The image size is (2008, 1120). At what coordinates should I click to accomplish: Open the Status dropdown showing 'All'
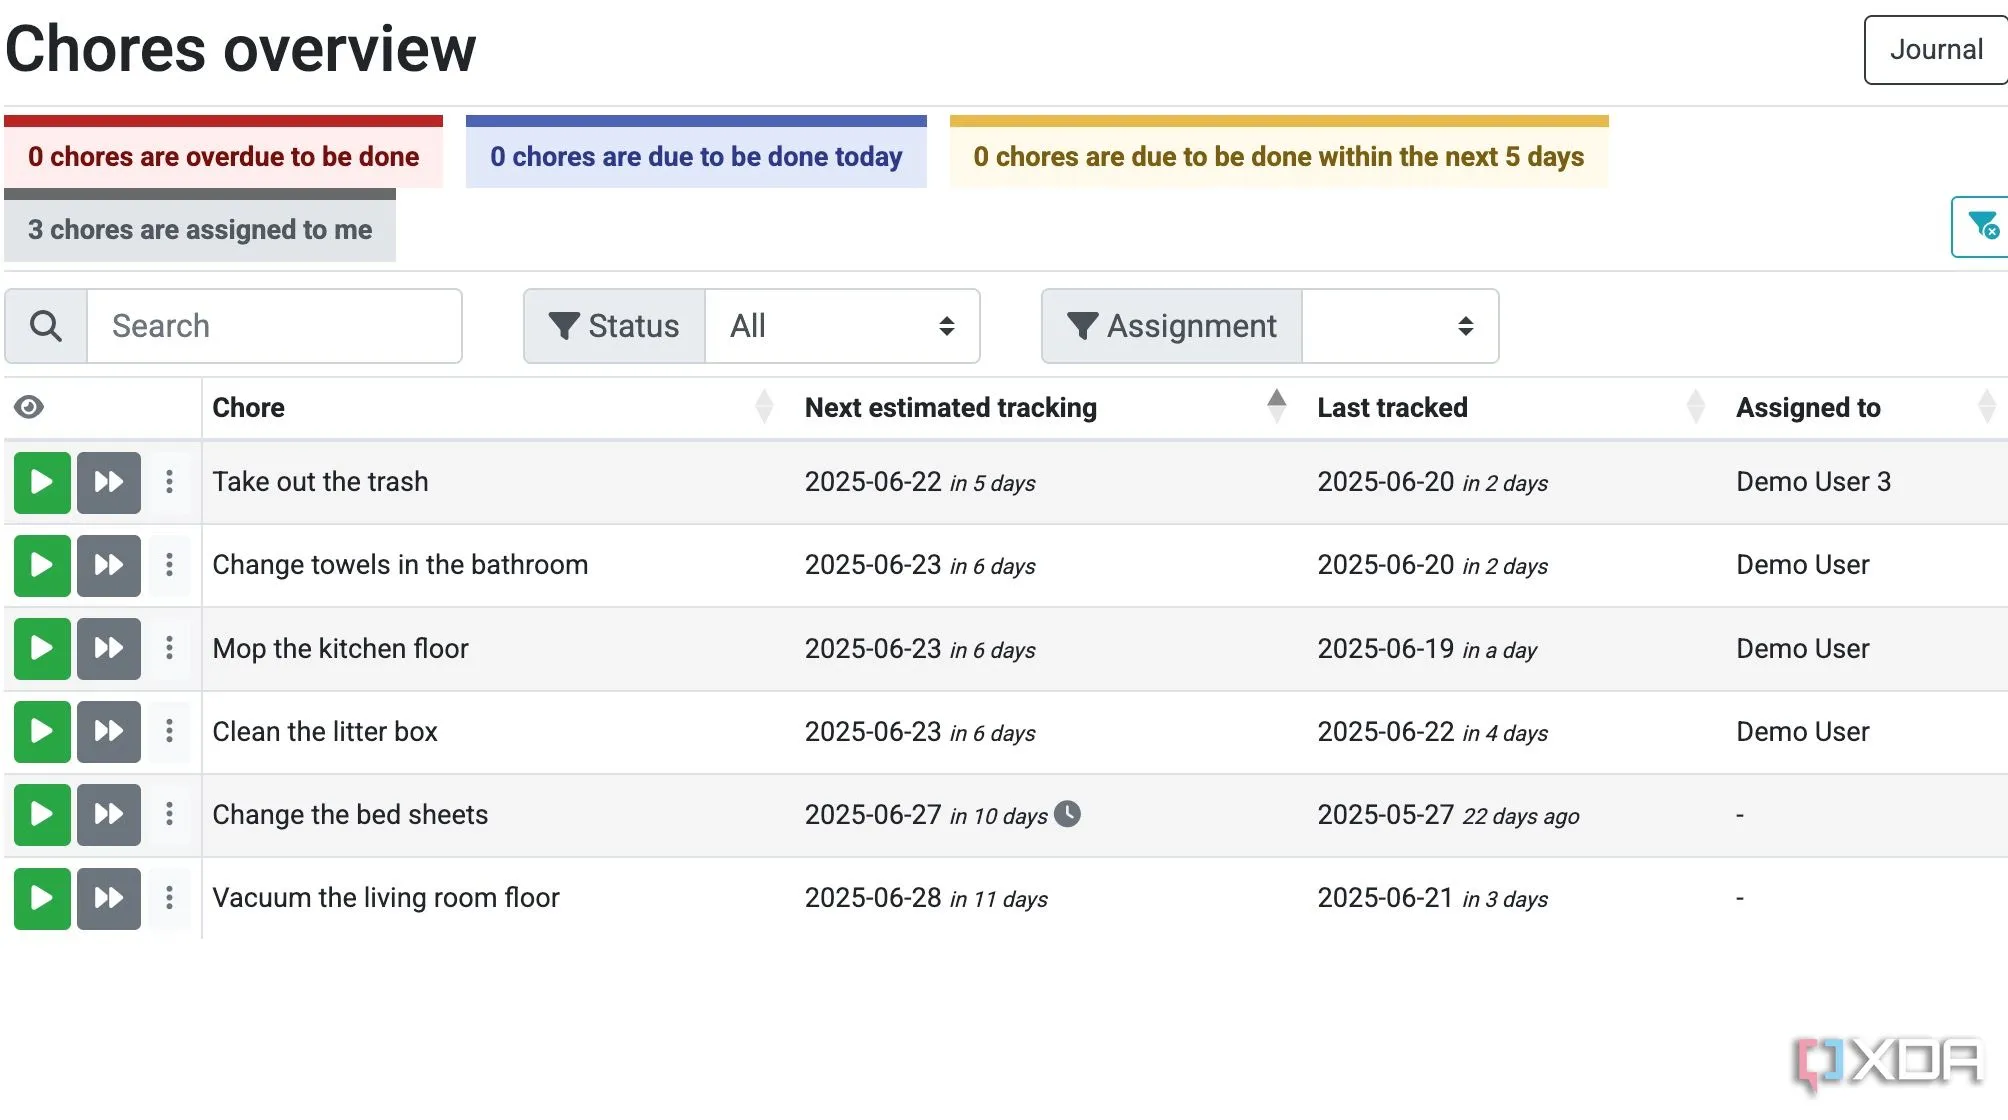point(842,326)
